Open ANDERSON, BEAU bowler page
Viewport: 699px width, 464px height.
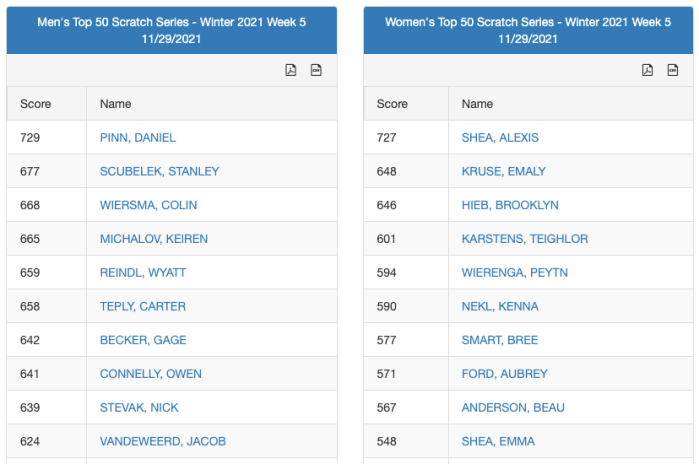click(513, 407)
